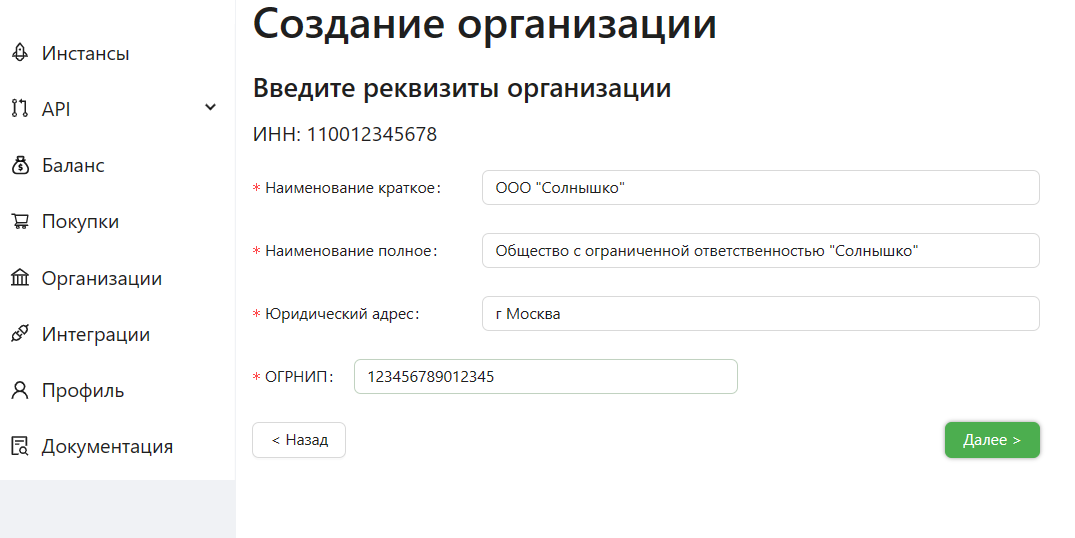The height and width of the screenshot is (538, 1075).
Task: Open the Покупки page label
Action: (80, 222)
